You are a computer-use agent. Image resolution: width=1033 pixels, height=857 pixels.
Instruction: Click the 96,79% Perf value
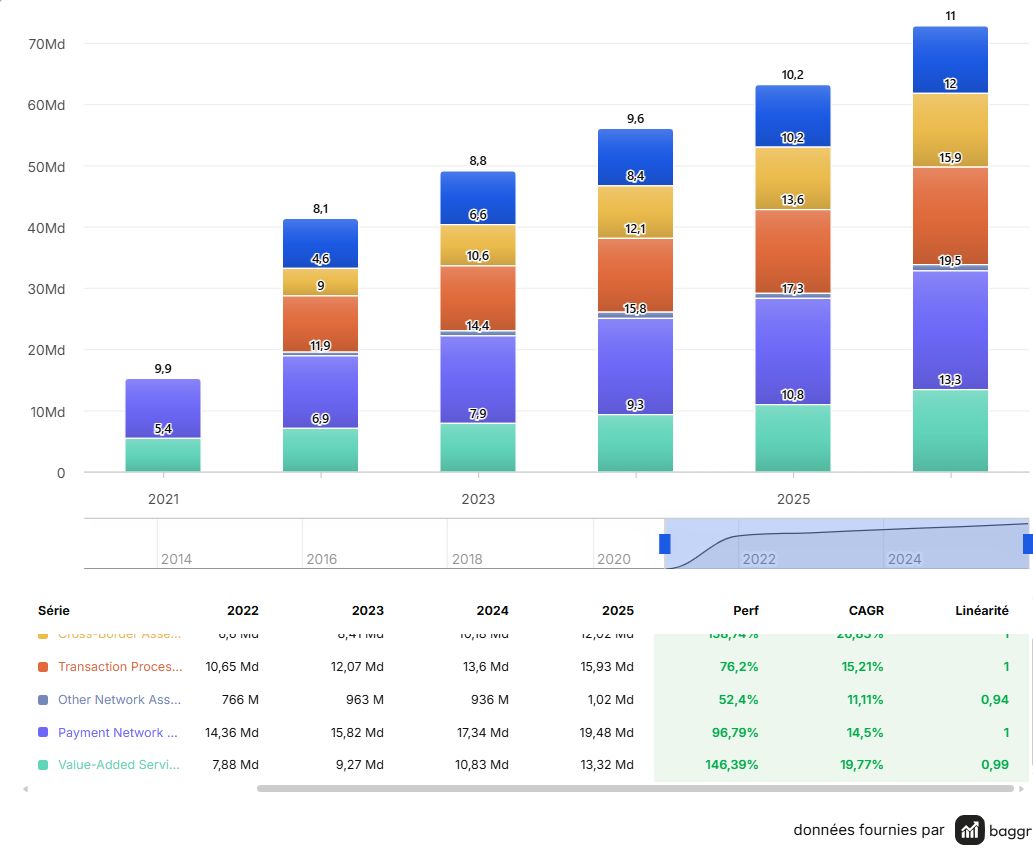735,733
